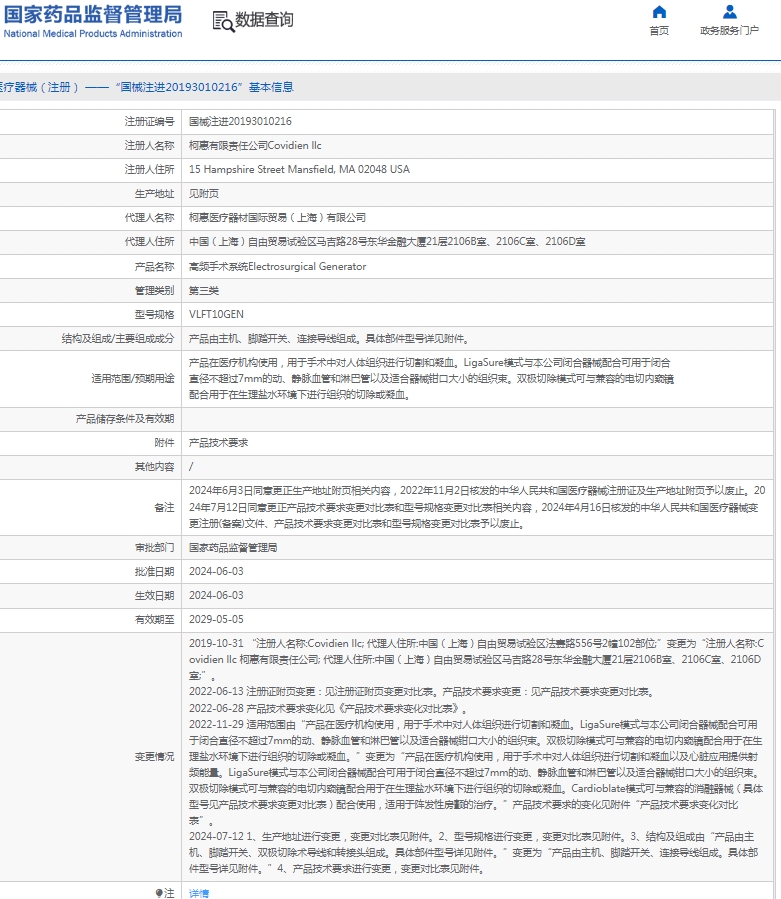
Task: Click change entry dated 2019-10-31
Action: tap(477, 659)
